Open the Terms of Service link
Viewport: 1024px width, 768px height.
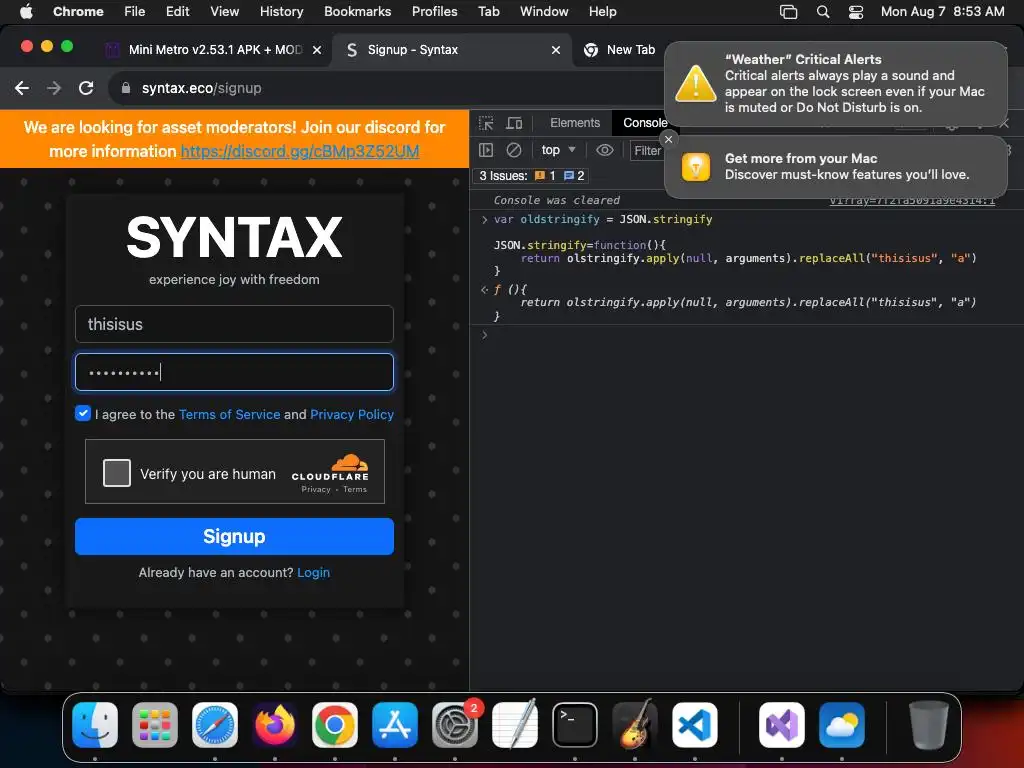pyautogui.click(x=229, y=414)
